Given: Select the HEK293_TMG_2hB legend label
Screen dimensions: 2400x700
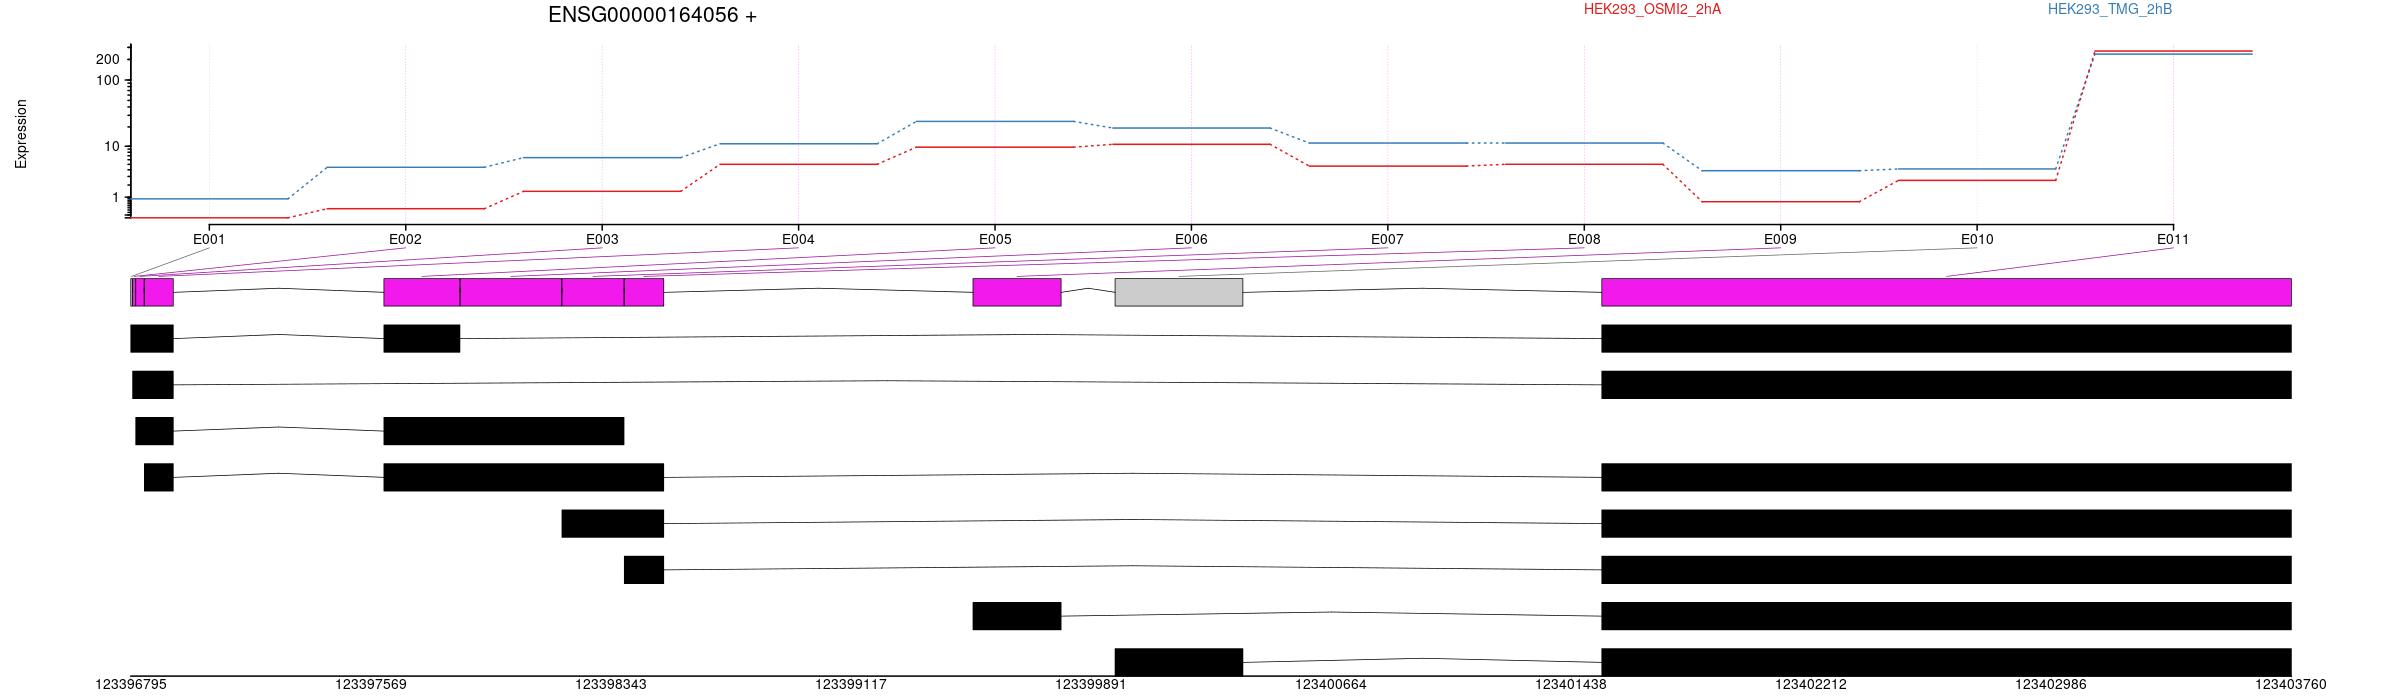Looking at the screenshot, I should (2110, 9).
